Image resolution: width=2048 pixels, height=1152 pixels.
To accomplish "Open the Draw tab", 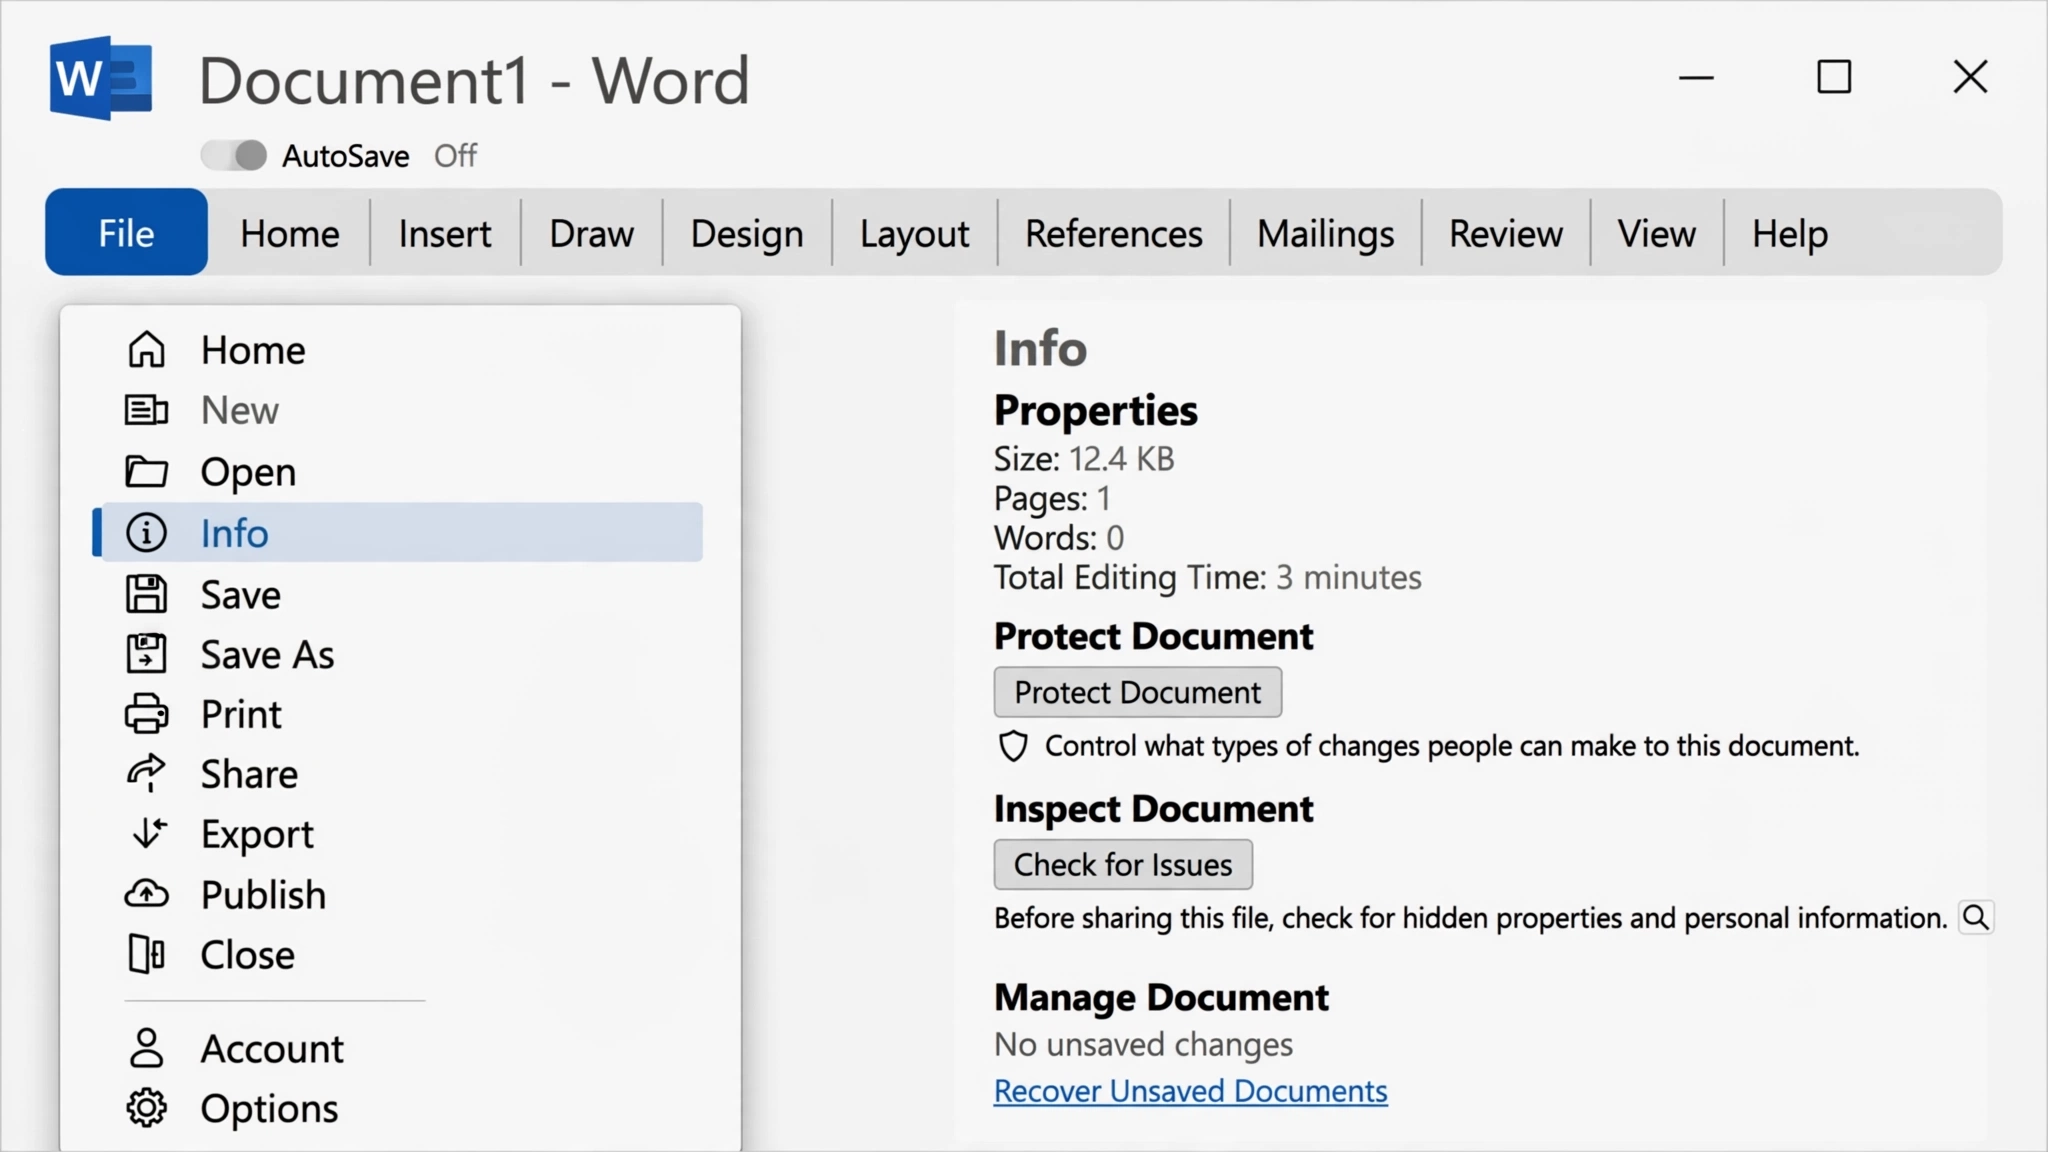I will [591, 233].
